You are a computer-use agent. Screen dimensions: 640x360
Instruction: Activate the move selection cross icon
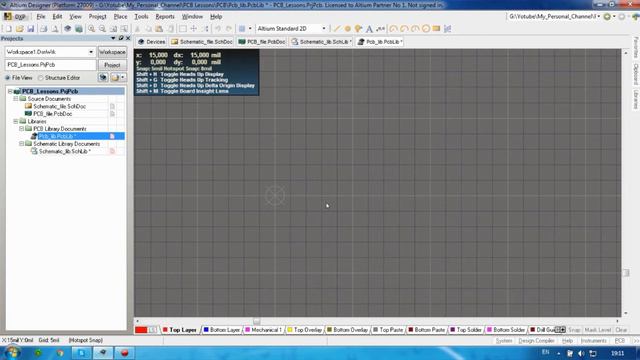pos(194,29)
